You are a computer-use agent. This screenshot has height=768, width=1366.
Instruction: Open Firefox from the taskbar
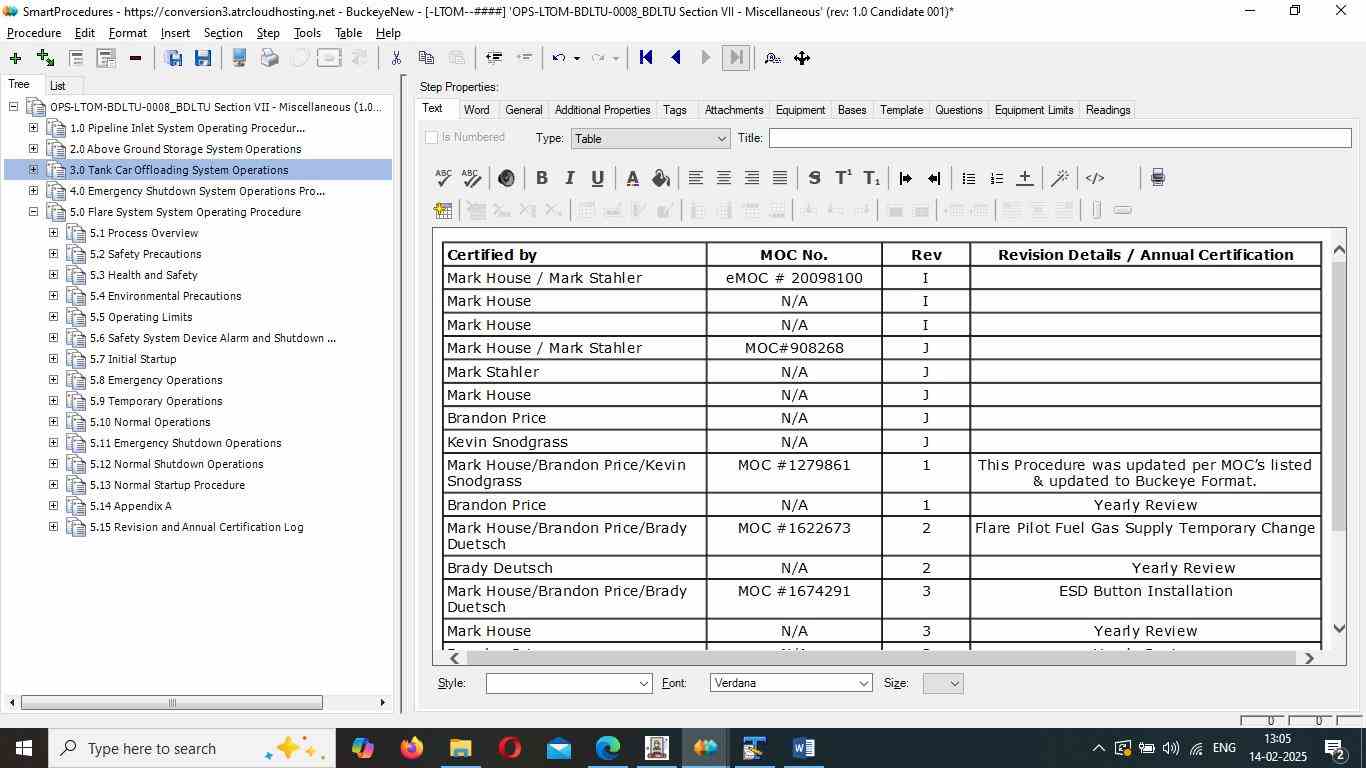411,748
